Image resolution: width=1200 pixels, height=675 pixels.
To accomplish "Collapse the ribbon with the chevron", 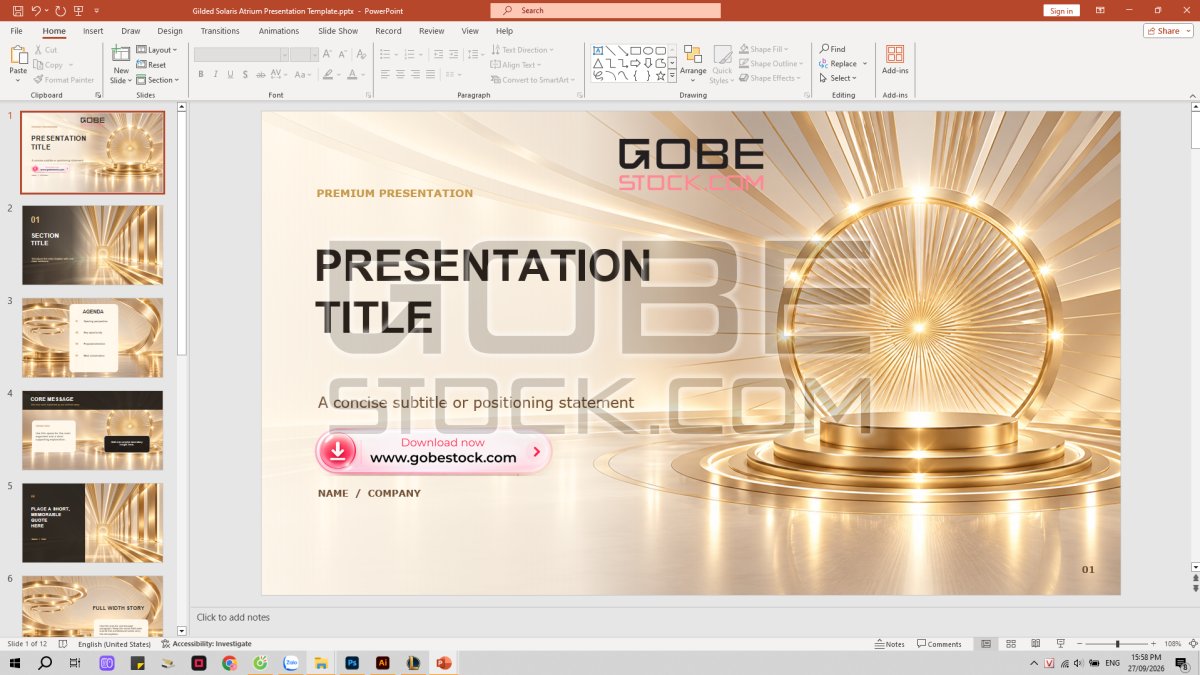I will click(x=1191, y=95).
